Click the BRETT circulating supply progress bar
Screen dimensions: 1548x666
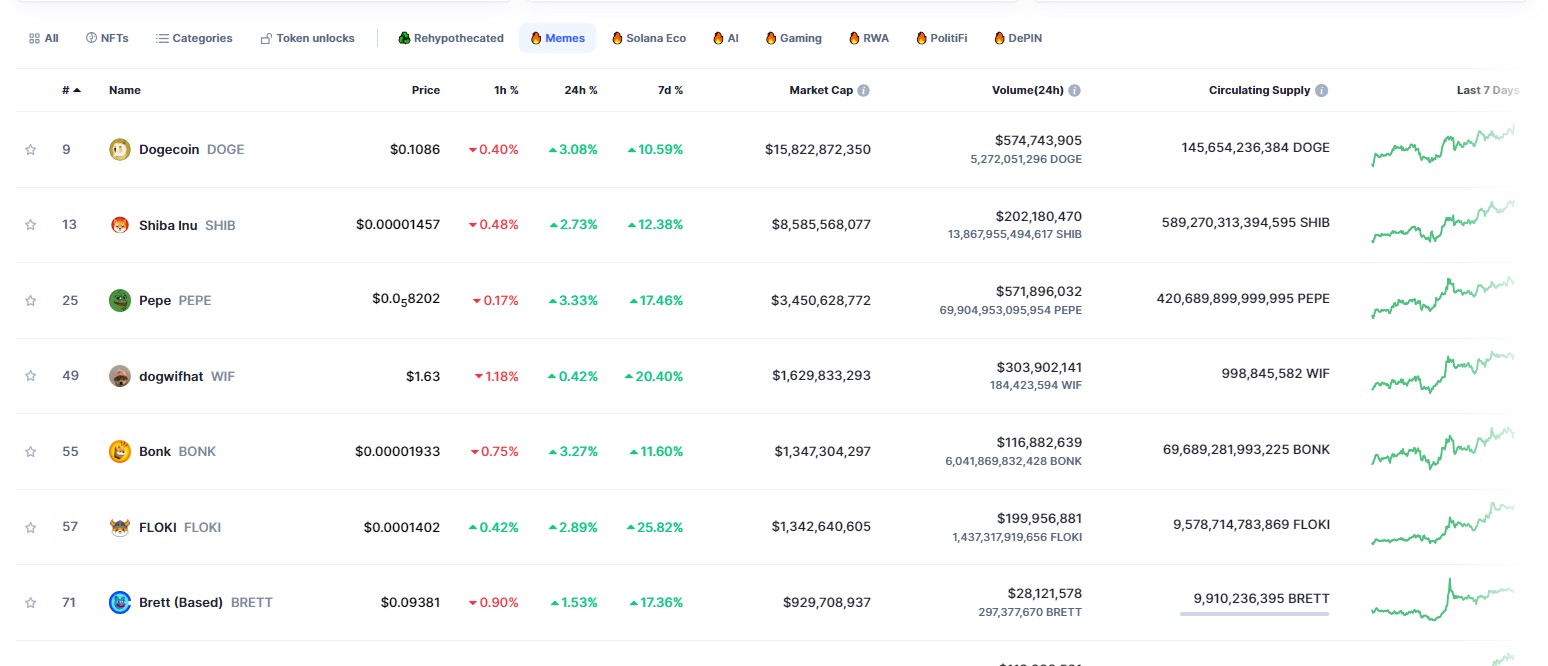click(1254, 614)
